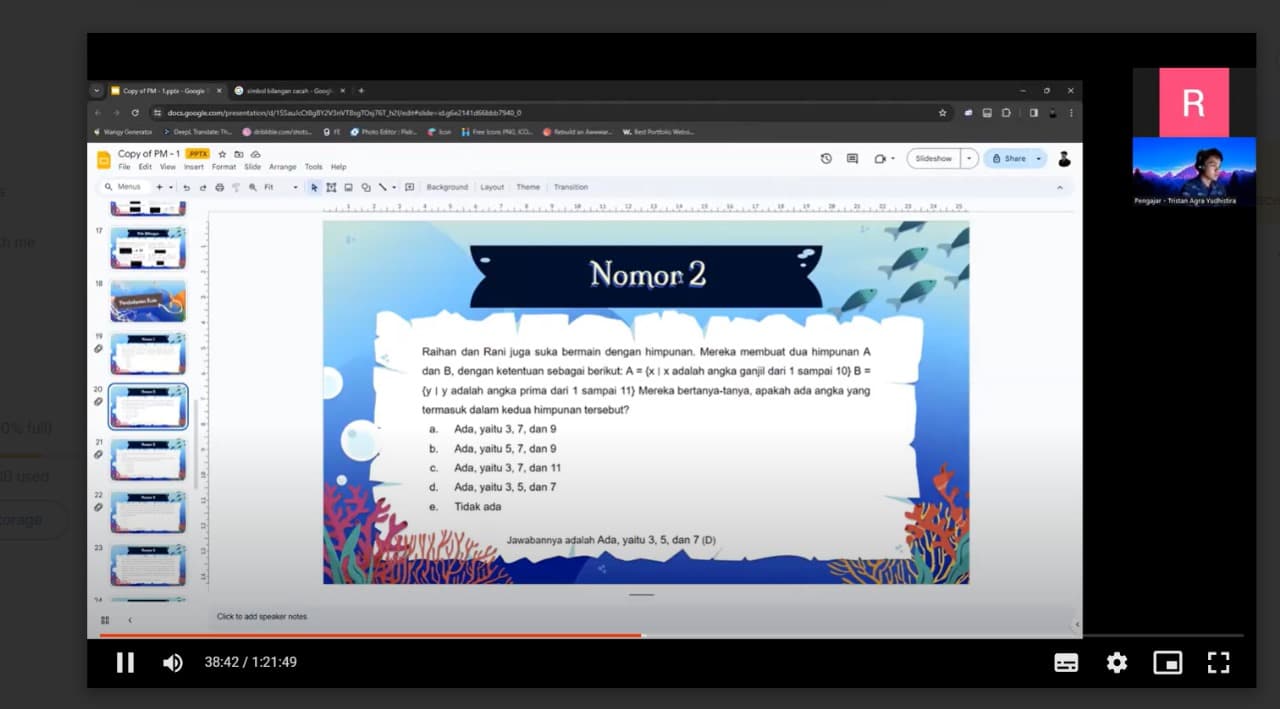Choose the text box tool
The height and width of the screenshot is (709, 1280).
point(331,187)
